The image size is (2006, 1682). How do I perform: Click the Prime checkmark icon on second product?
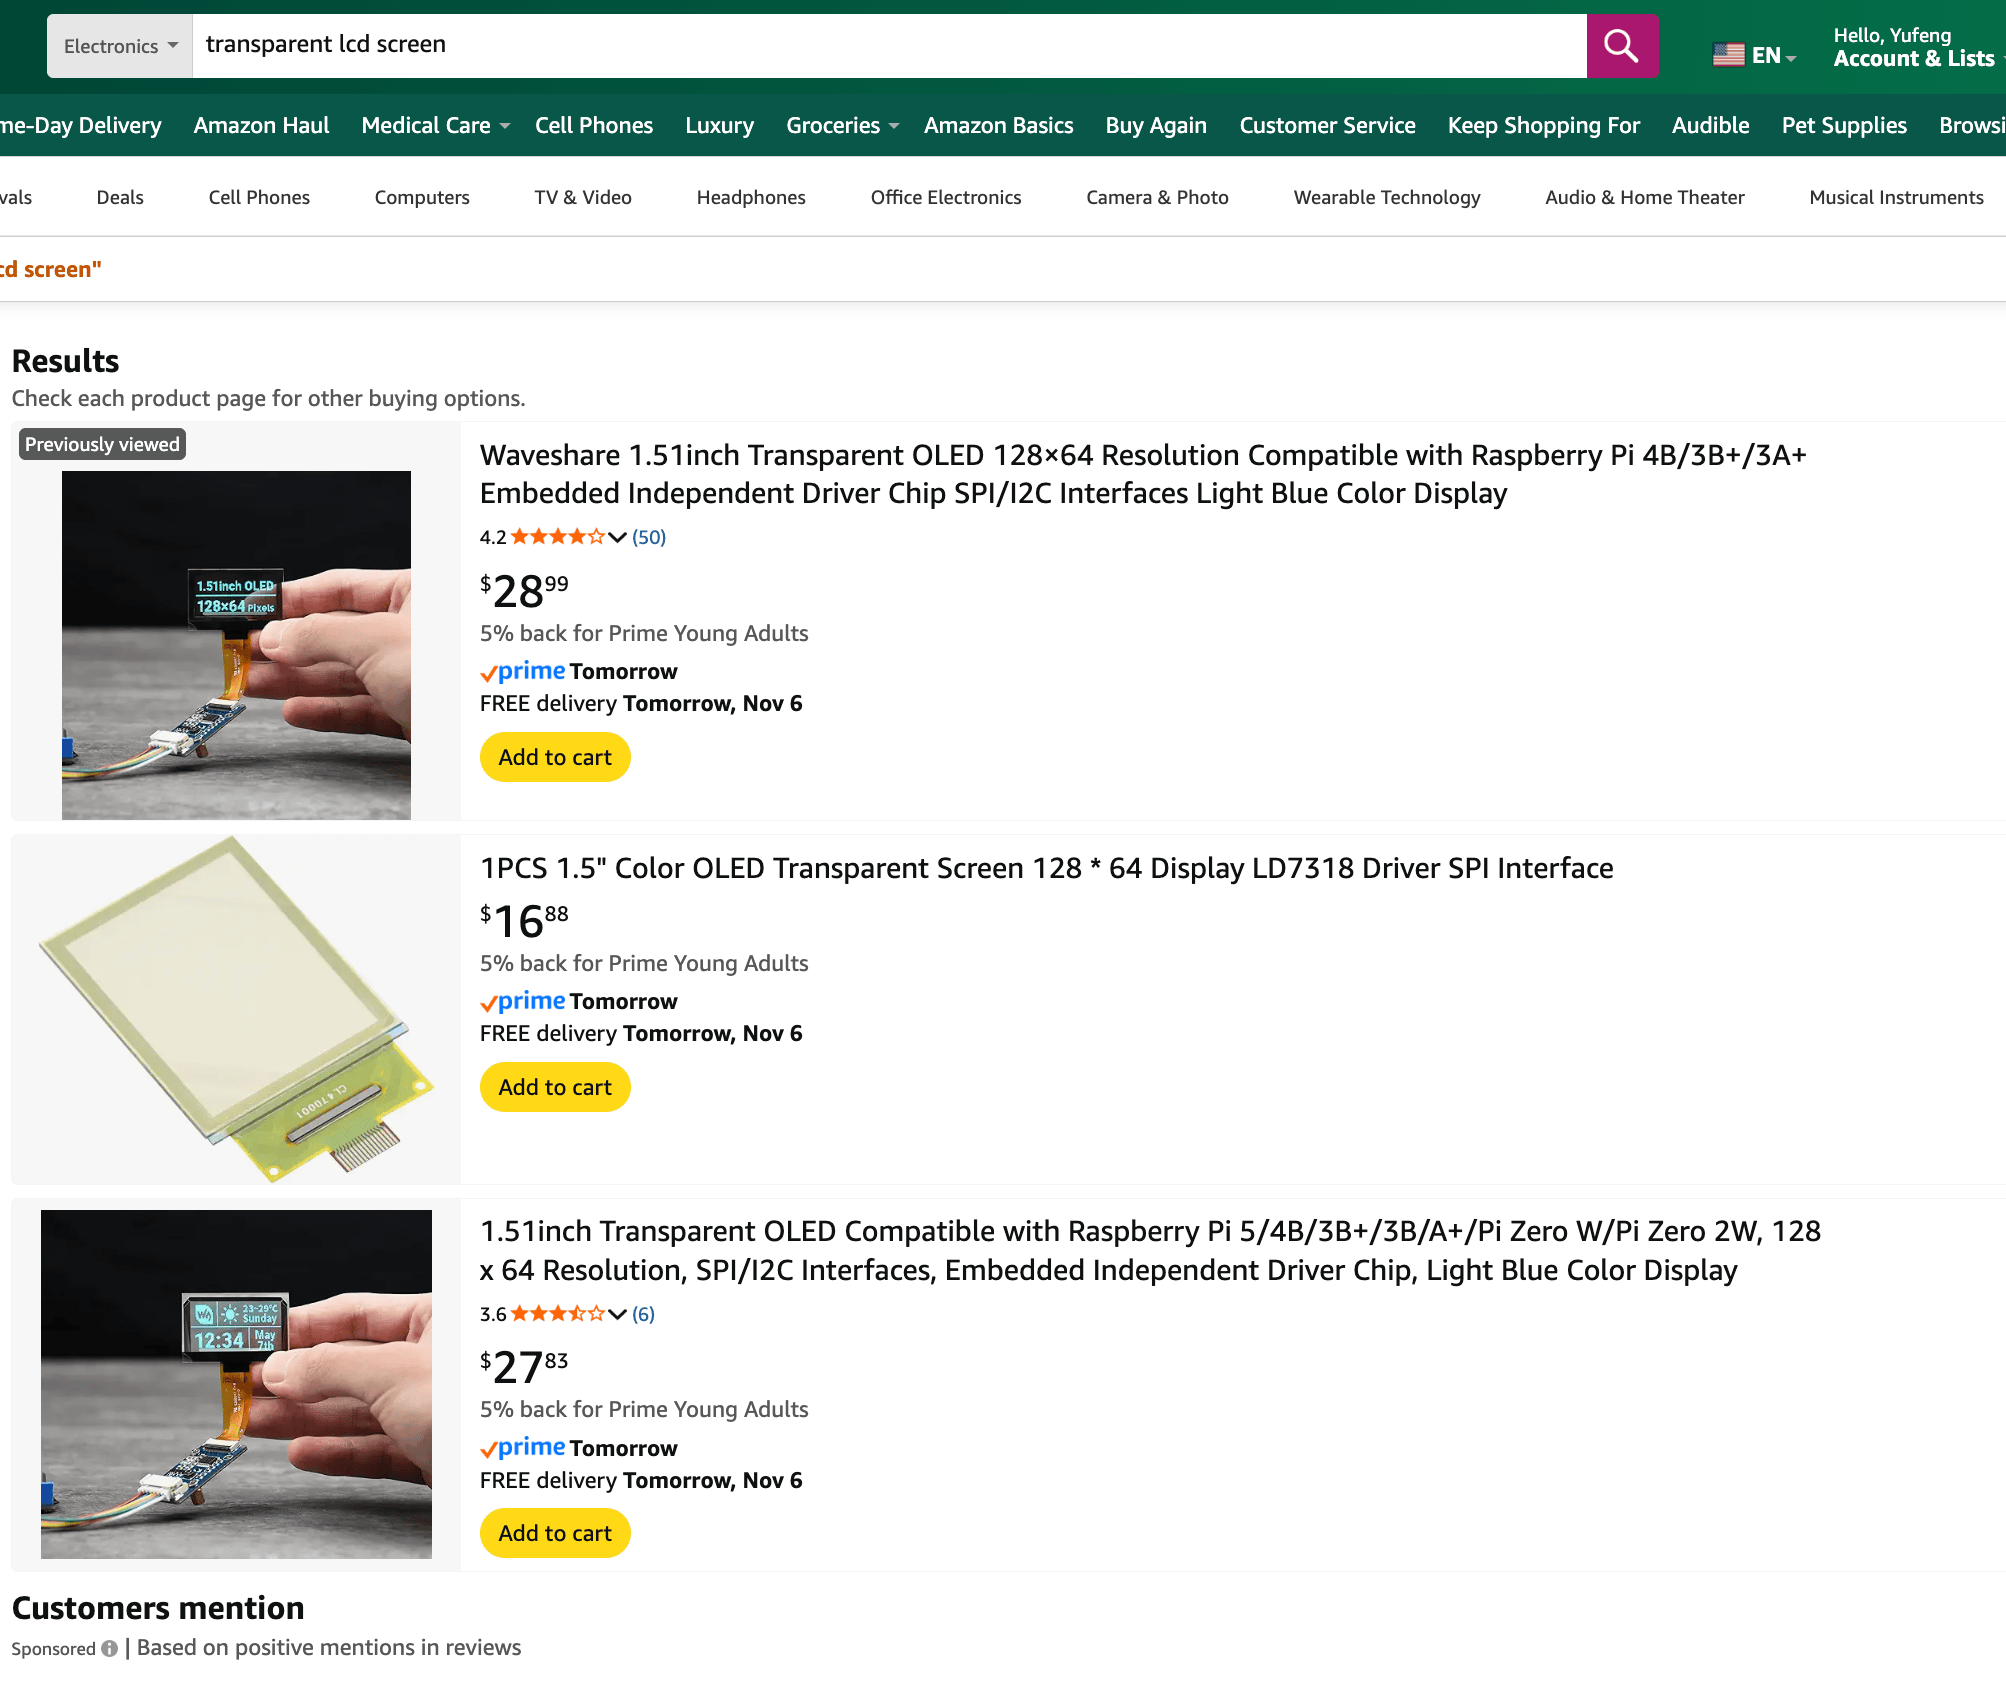point(489,1001)
